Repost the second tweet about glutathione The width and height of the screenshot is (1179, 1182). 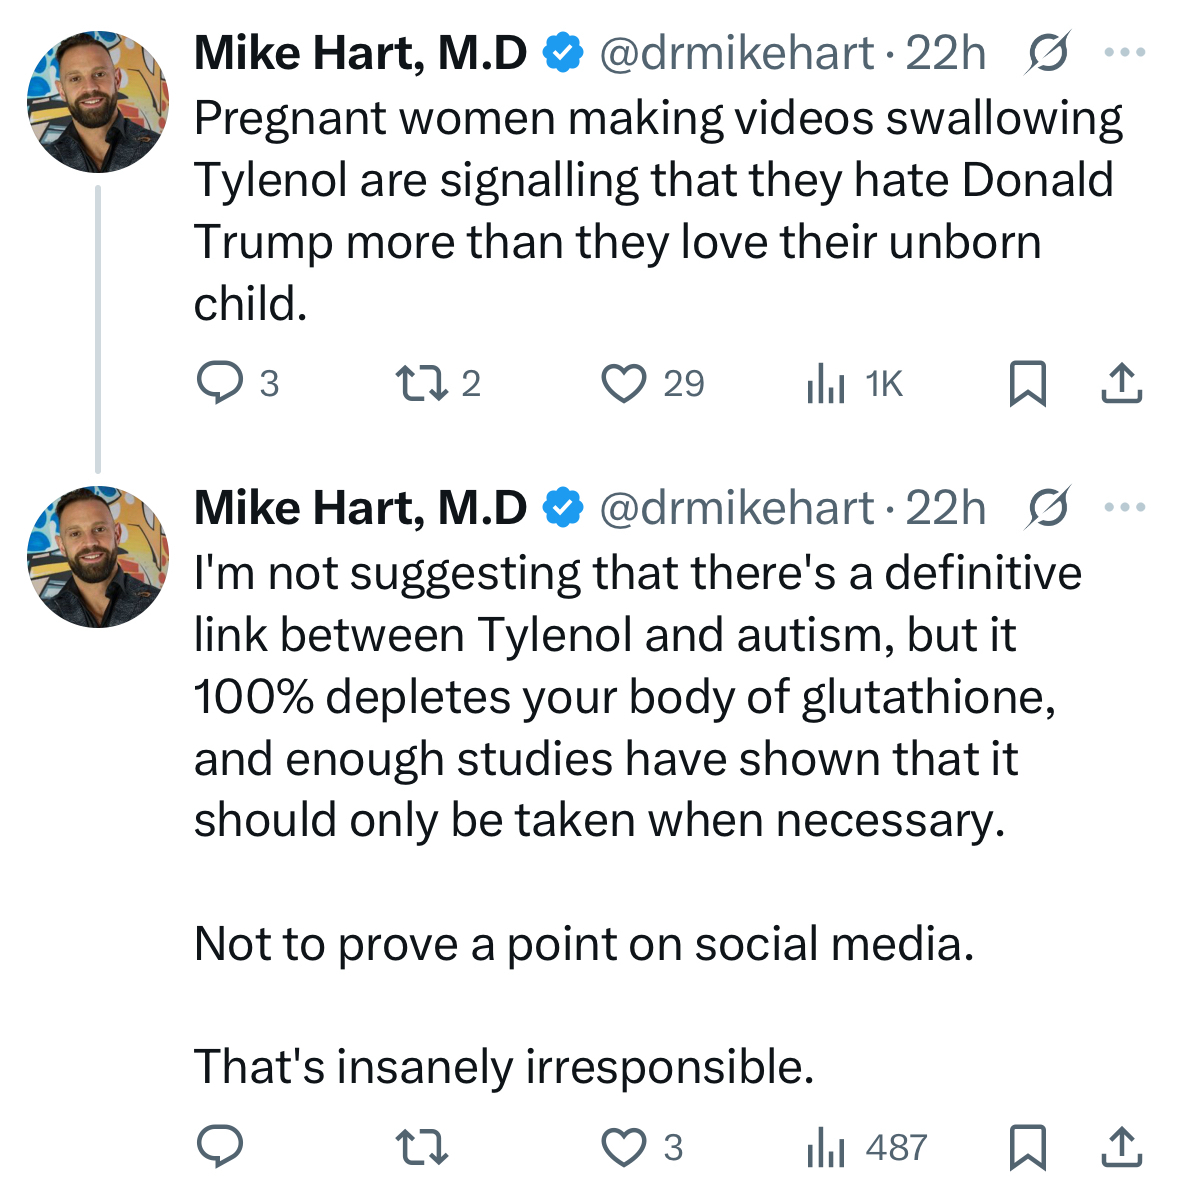tap(421, 1146)
